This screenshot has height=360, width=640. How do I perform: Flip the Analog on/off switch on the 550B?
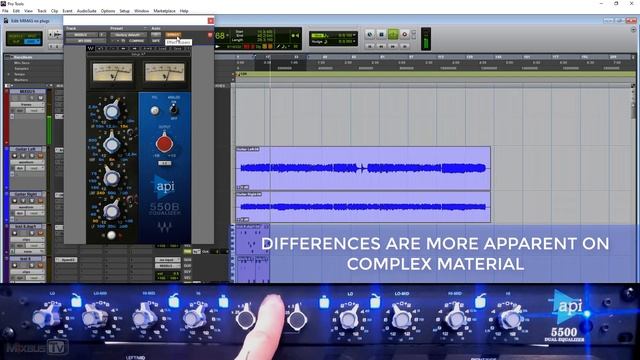(173, 109)
